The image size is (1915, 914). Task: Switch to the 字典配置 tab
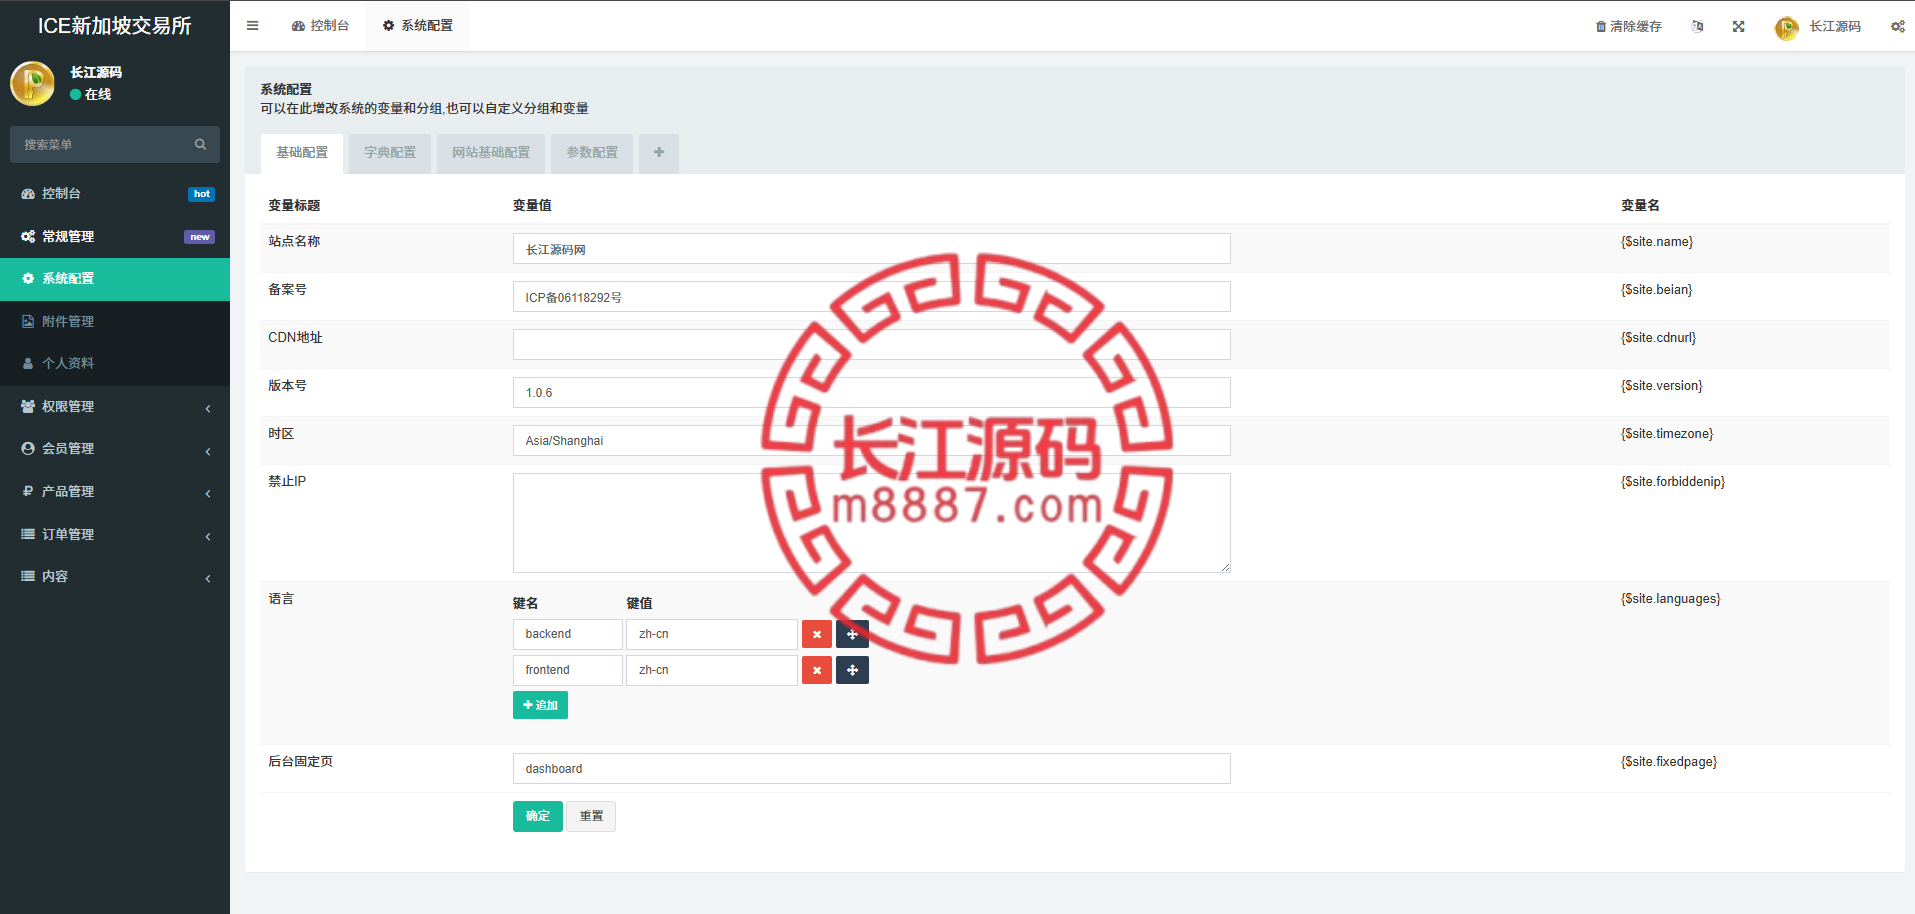[x=390, y=153]
